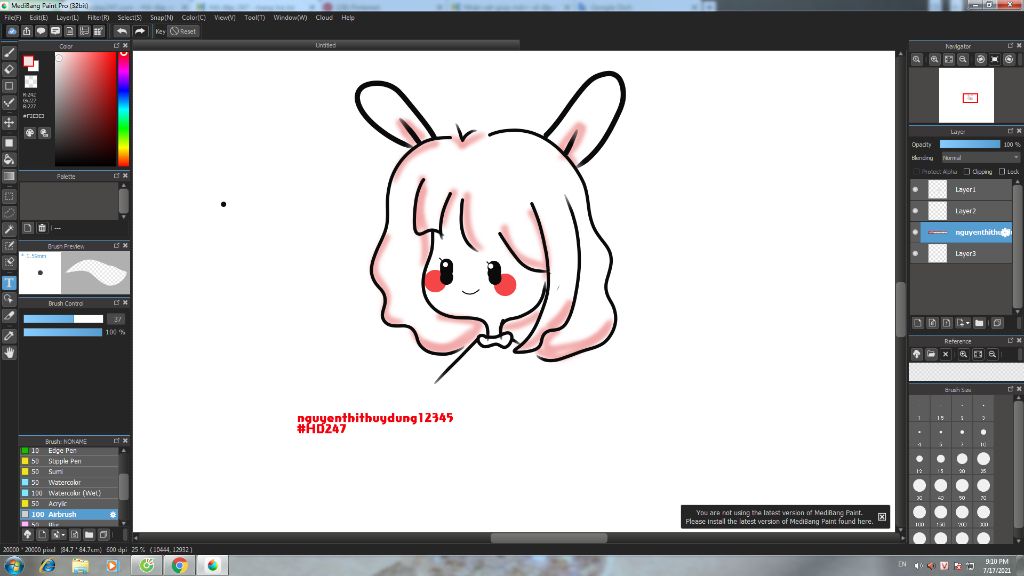Select the Acrylic brush
Image resolution: width=1024 pixels, height=576 pixels.
(x=69, y=504)
